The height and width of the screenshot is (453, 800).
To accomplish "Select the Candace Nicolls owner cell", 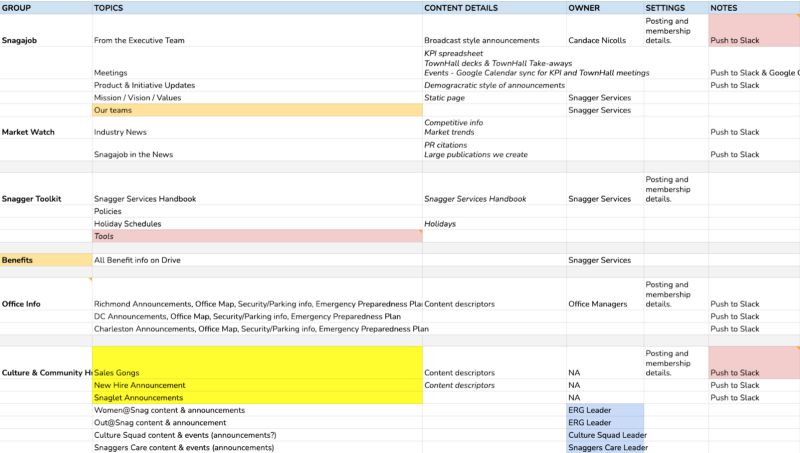I will pos(605,31).
